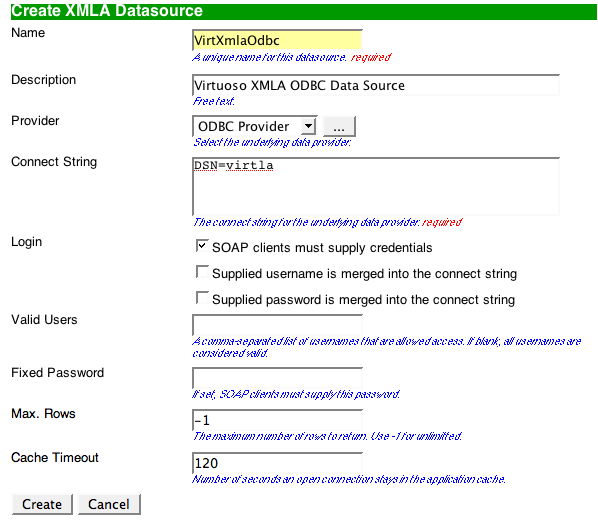Click the "Create XMLA Datasource" heading

tap(107, 11)
